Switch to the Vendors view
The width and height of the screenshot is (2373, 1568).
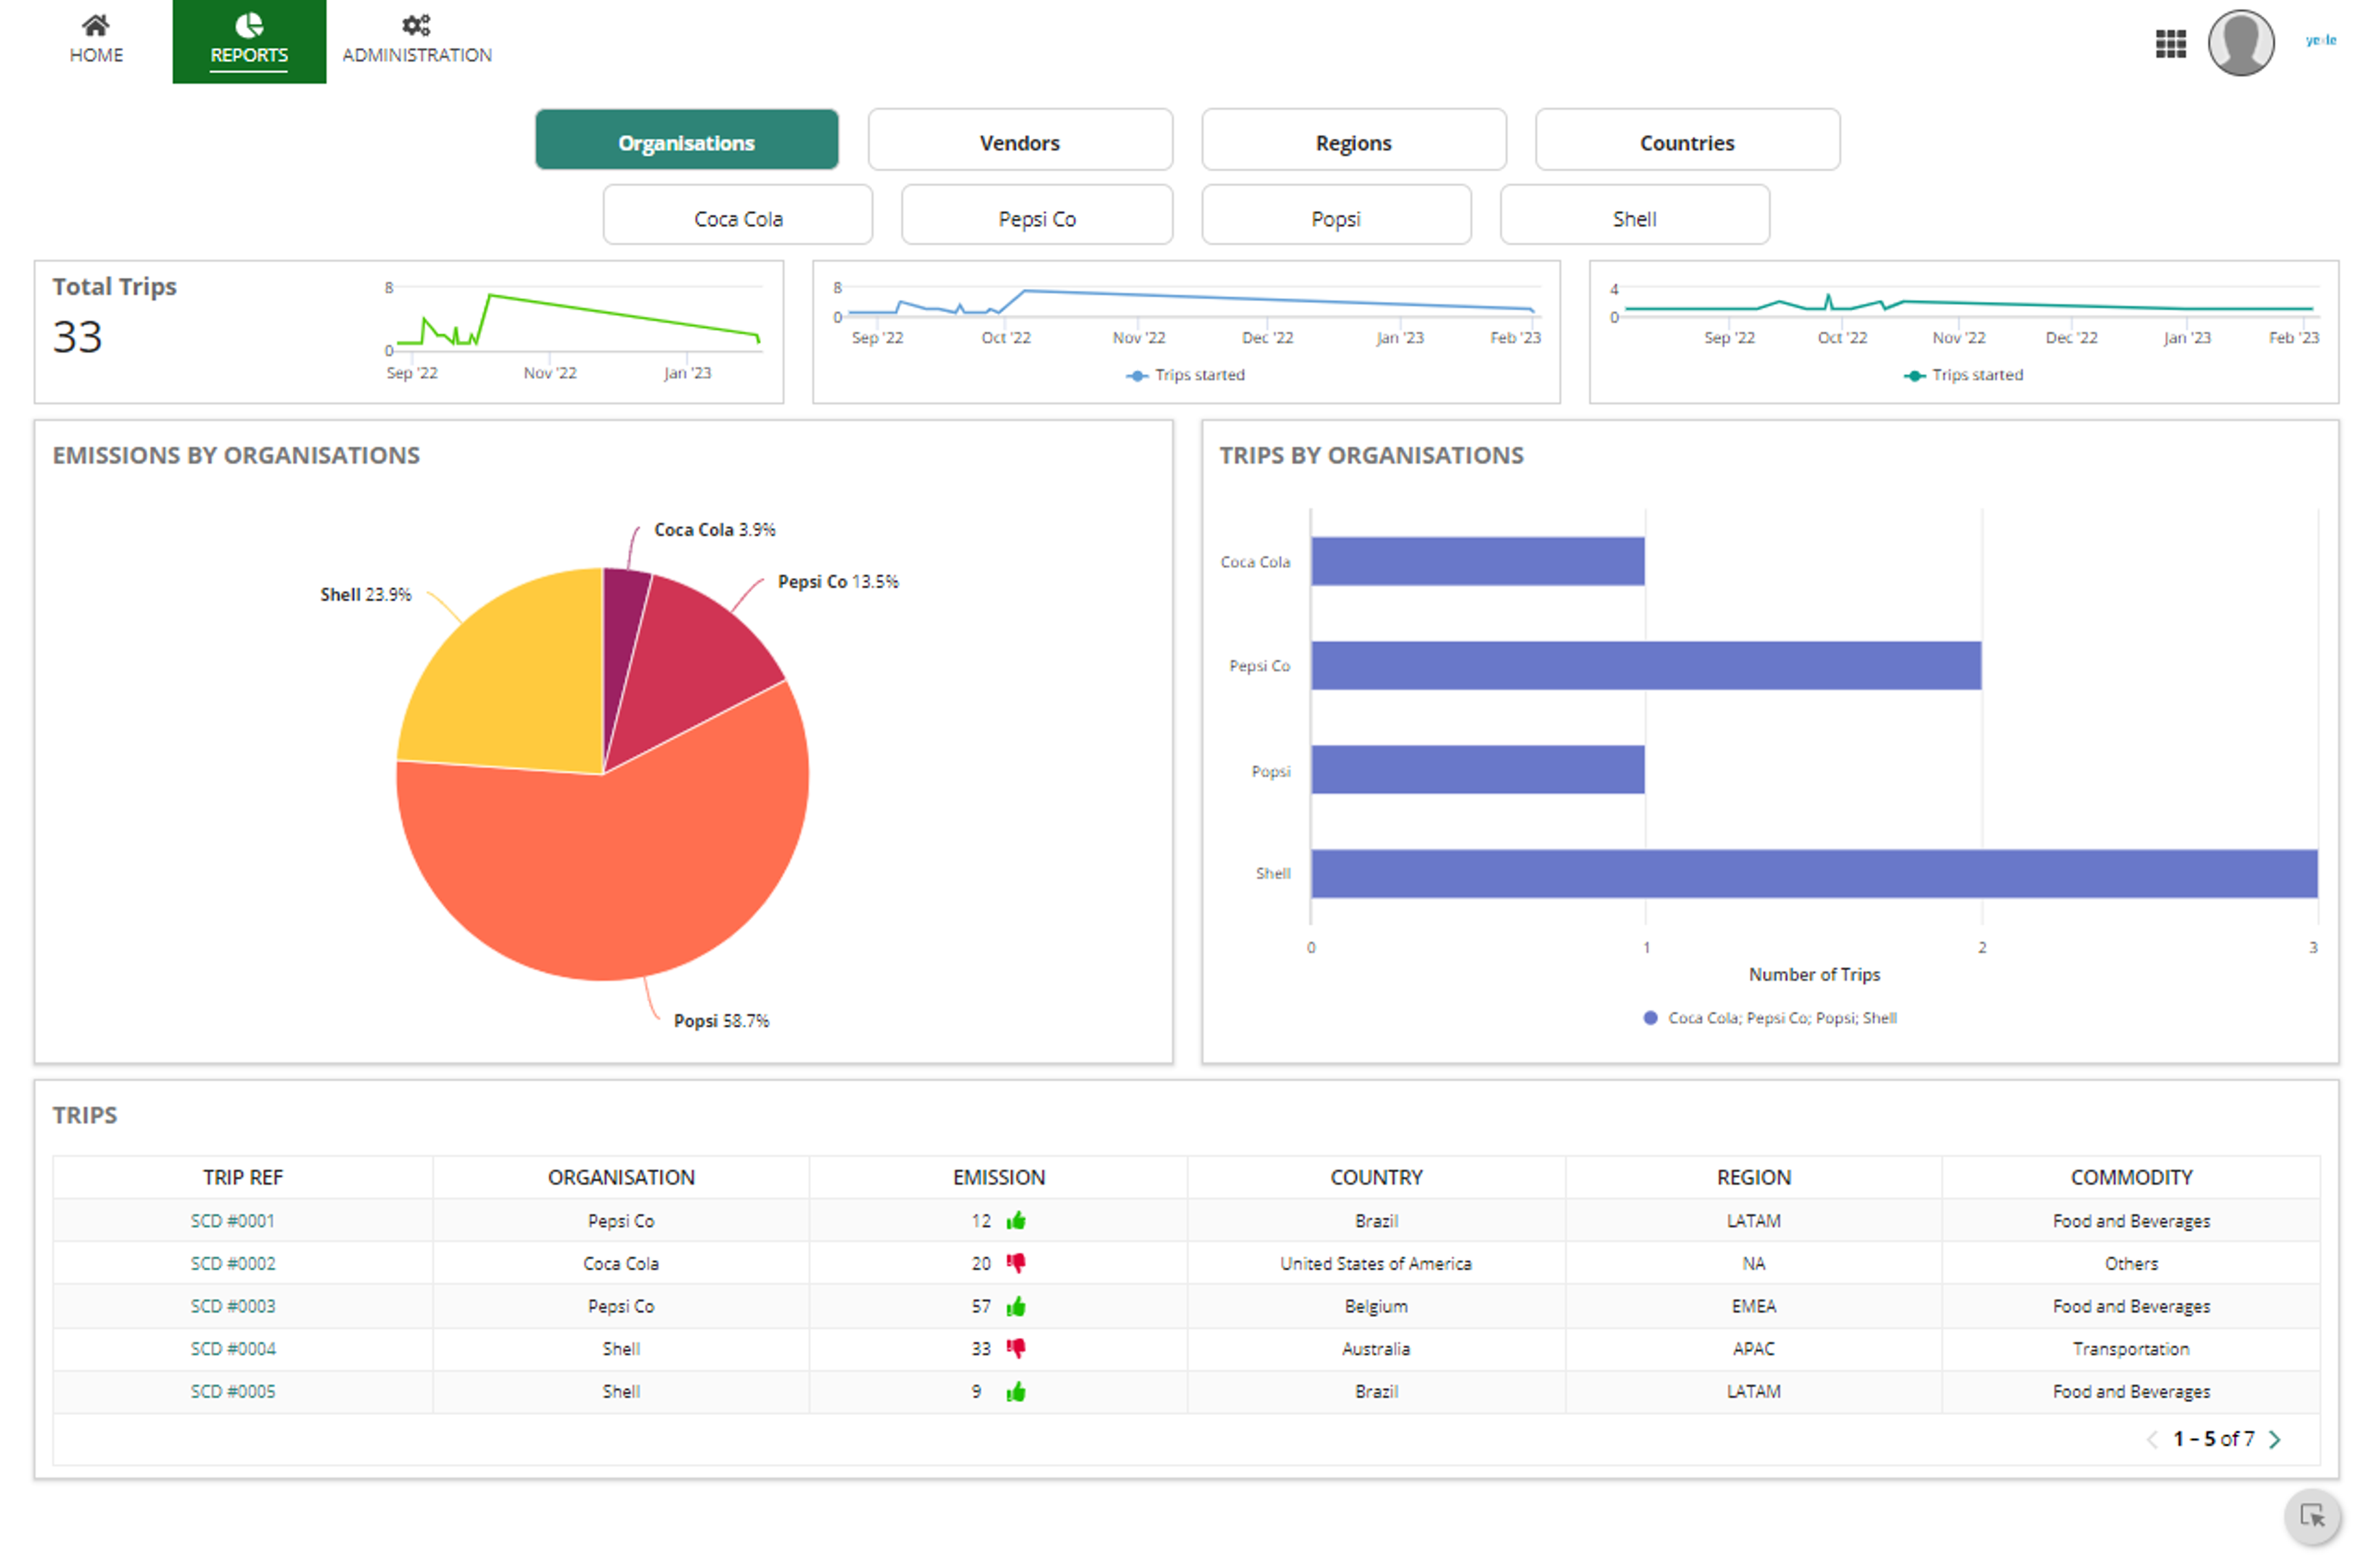click(1020, 140)
